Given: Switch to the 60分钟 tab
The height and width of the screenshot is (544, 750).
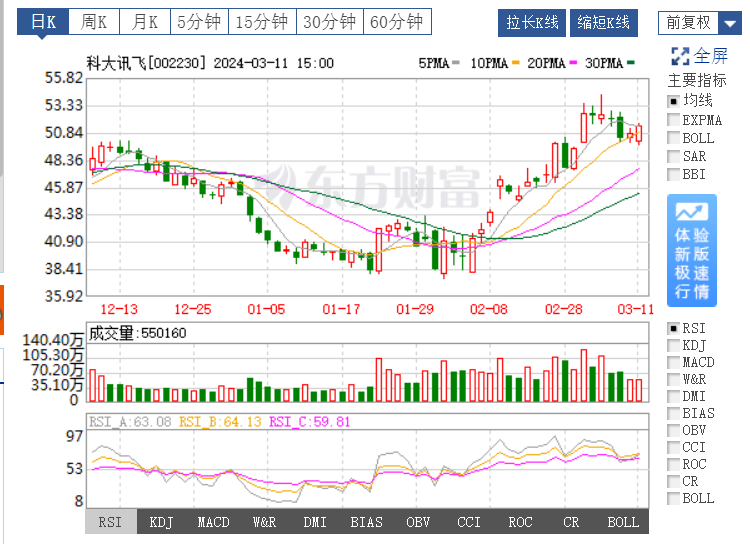Looking at the screenshot, I should (x=397, y=22).
